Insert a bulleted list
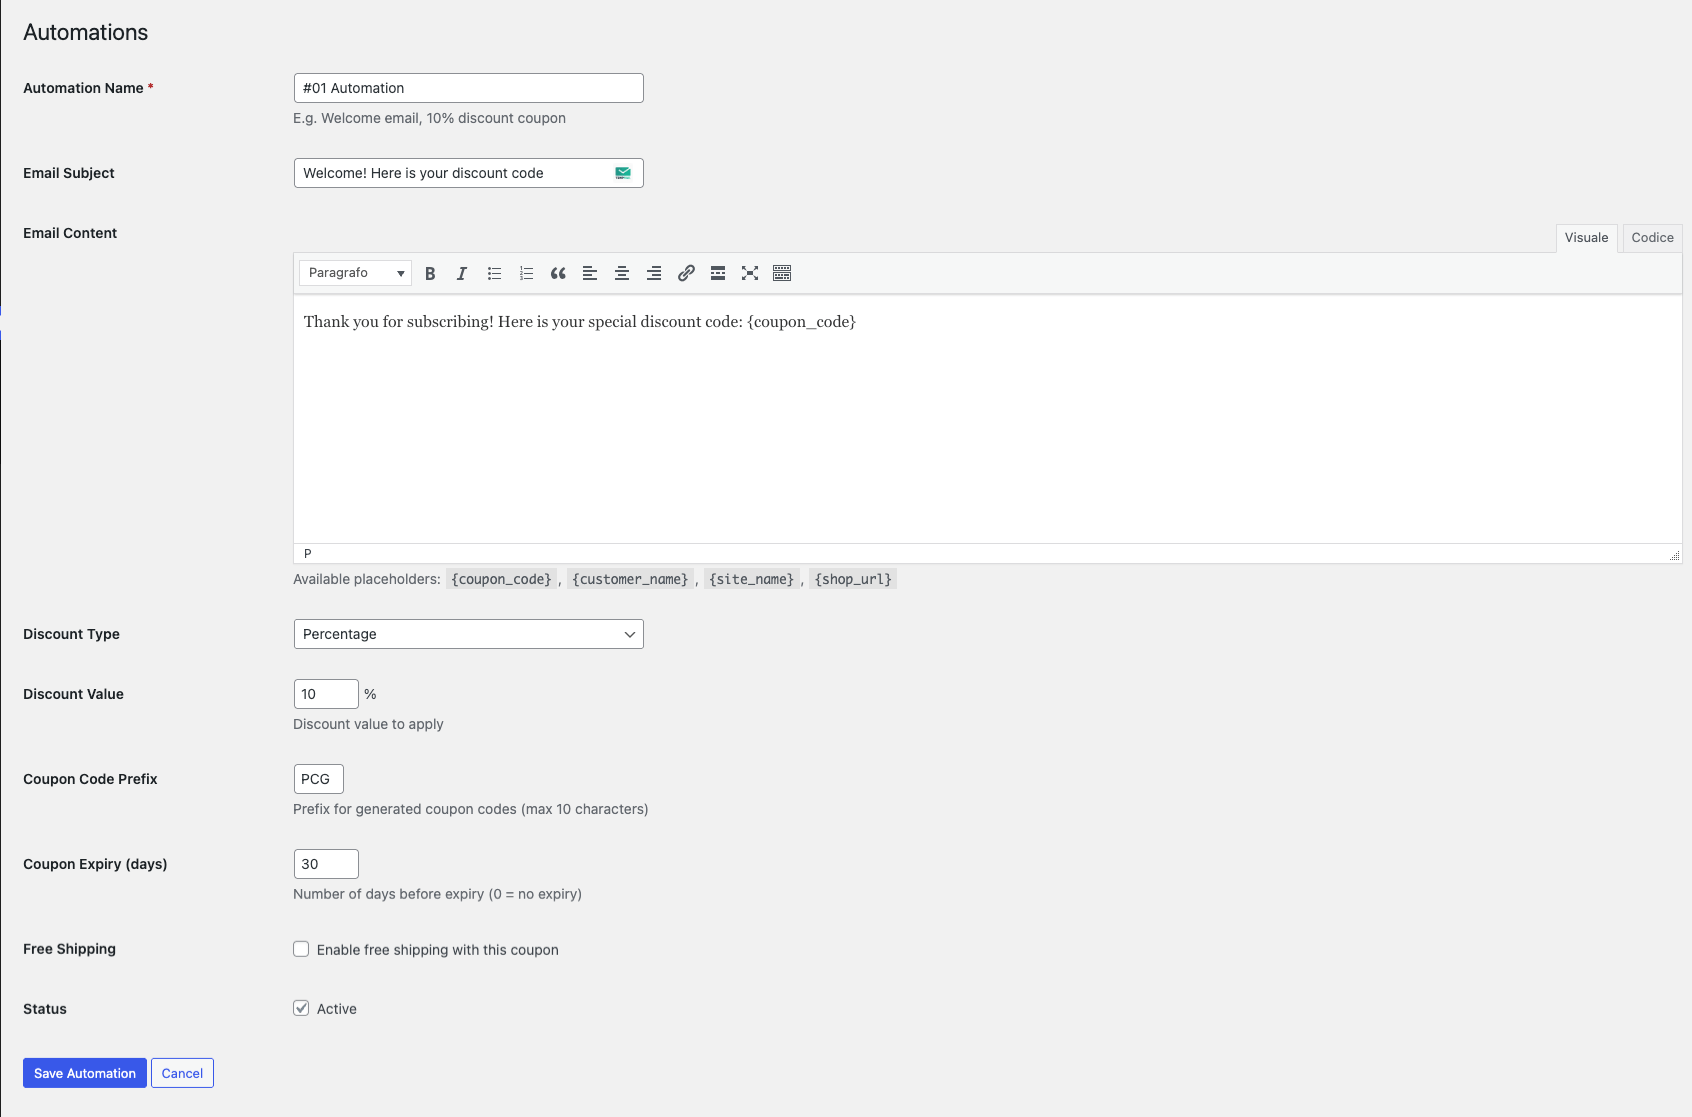 click(494, 273)
